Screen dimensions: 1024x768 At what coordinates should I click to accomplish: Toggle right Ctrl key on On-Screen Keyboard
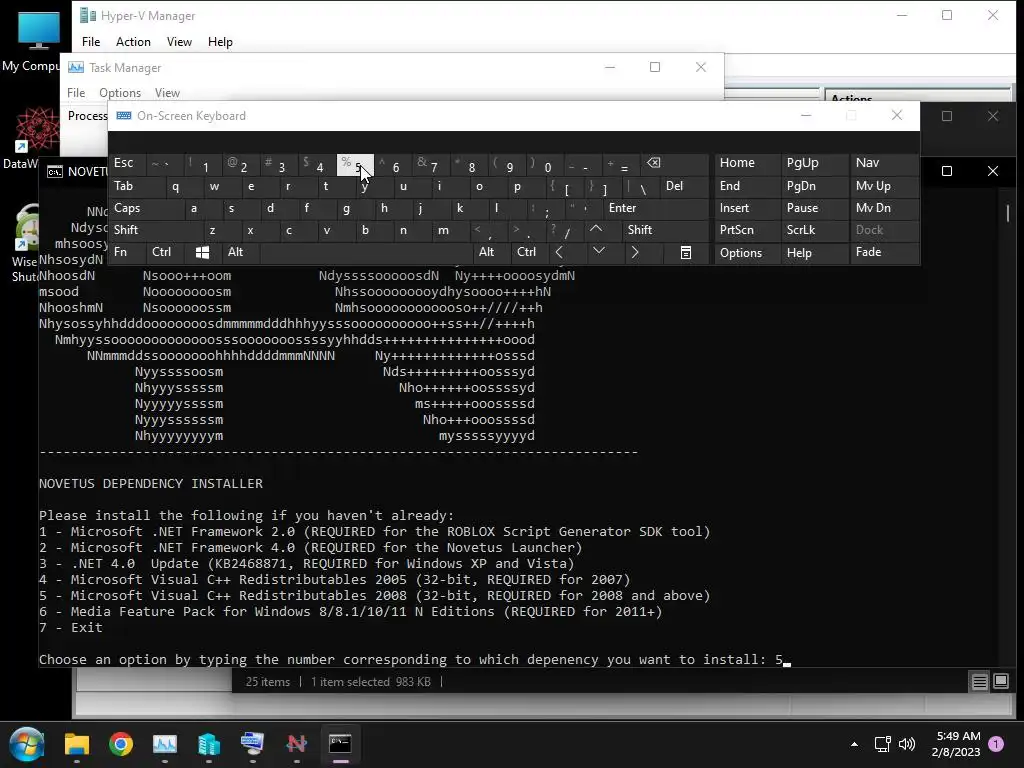click(526, 252)
